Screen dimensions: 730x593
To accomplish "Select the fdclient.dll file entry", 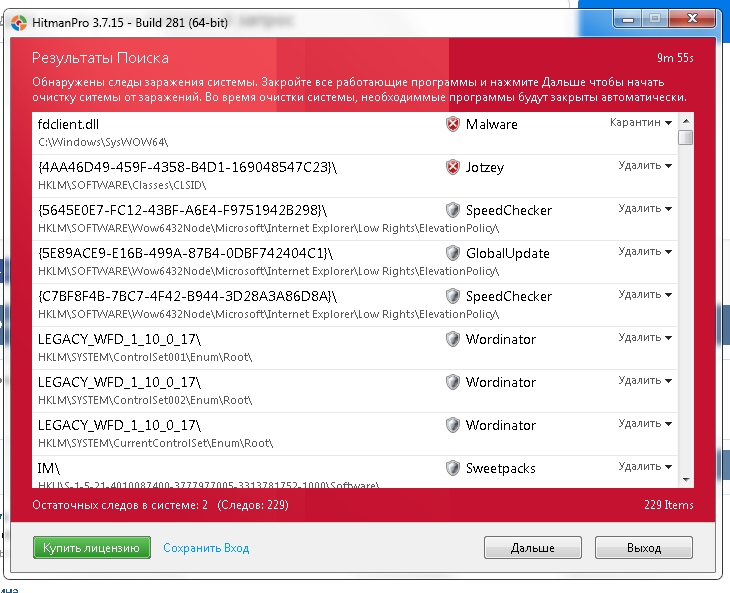I will point(354,133).
